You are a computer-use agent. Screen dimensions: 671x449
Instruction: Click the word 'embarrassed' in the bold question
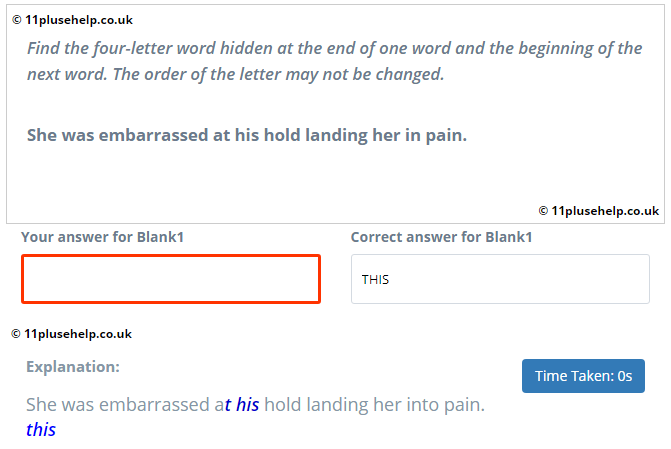[x=154, y=135]
